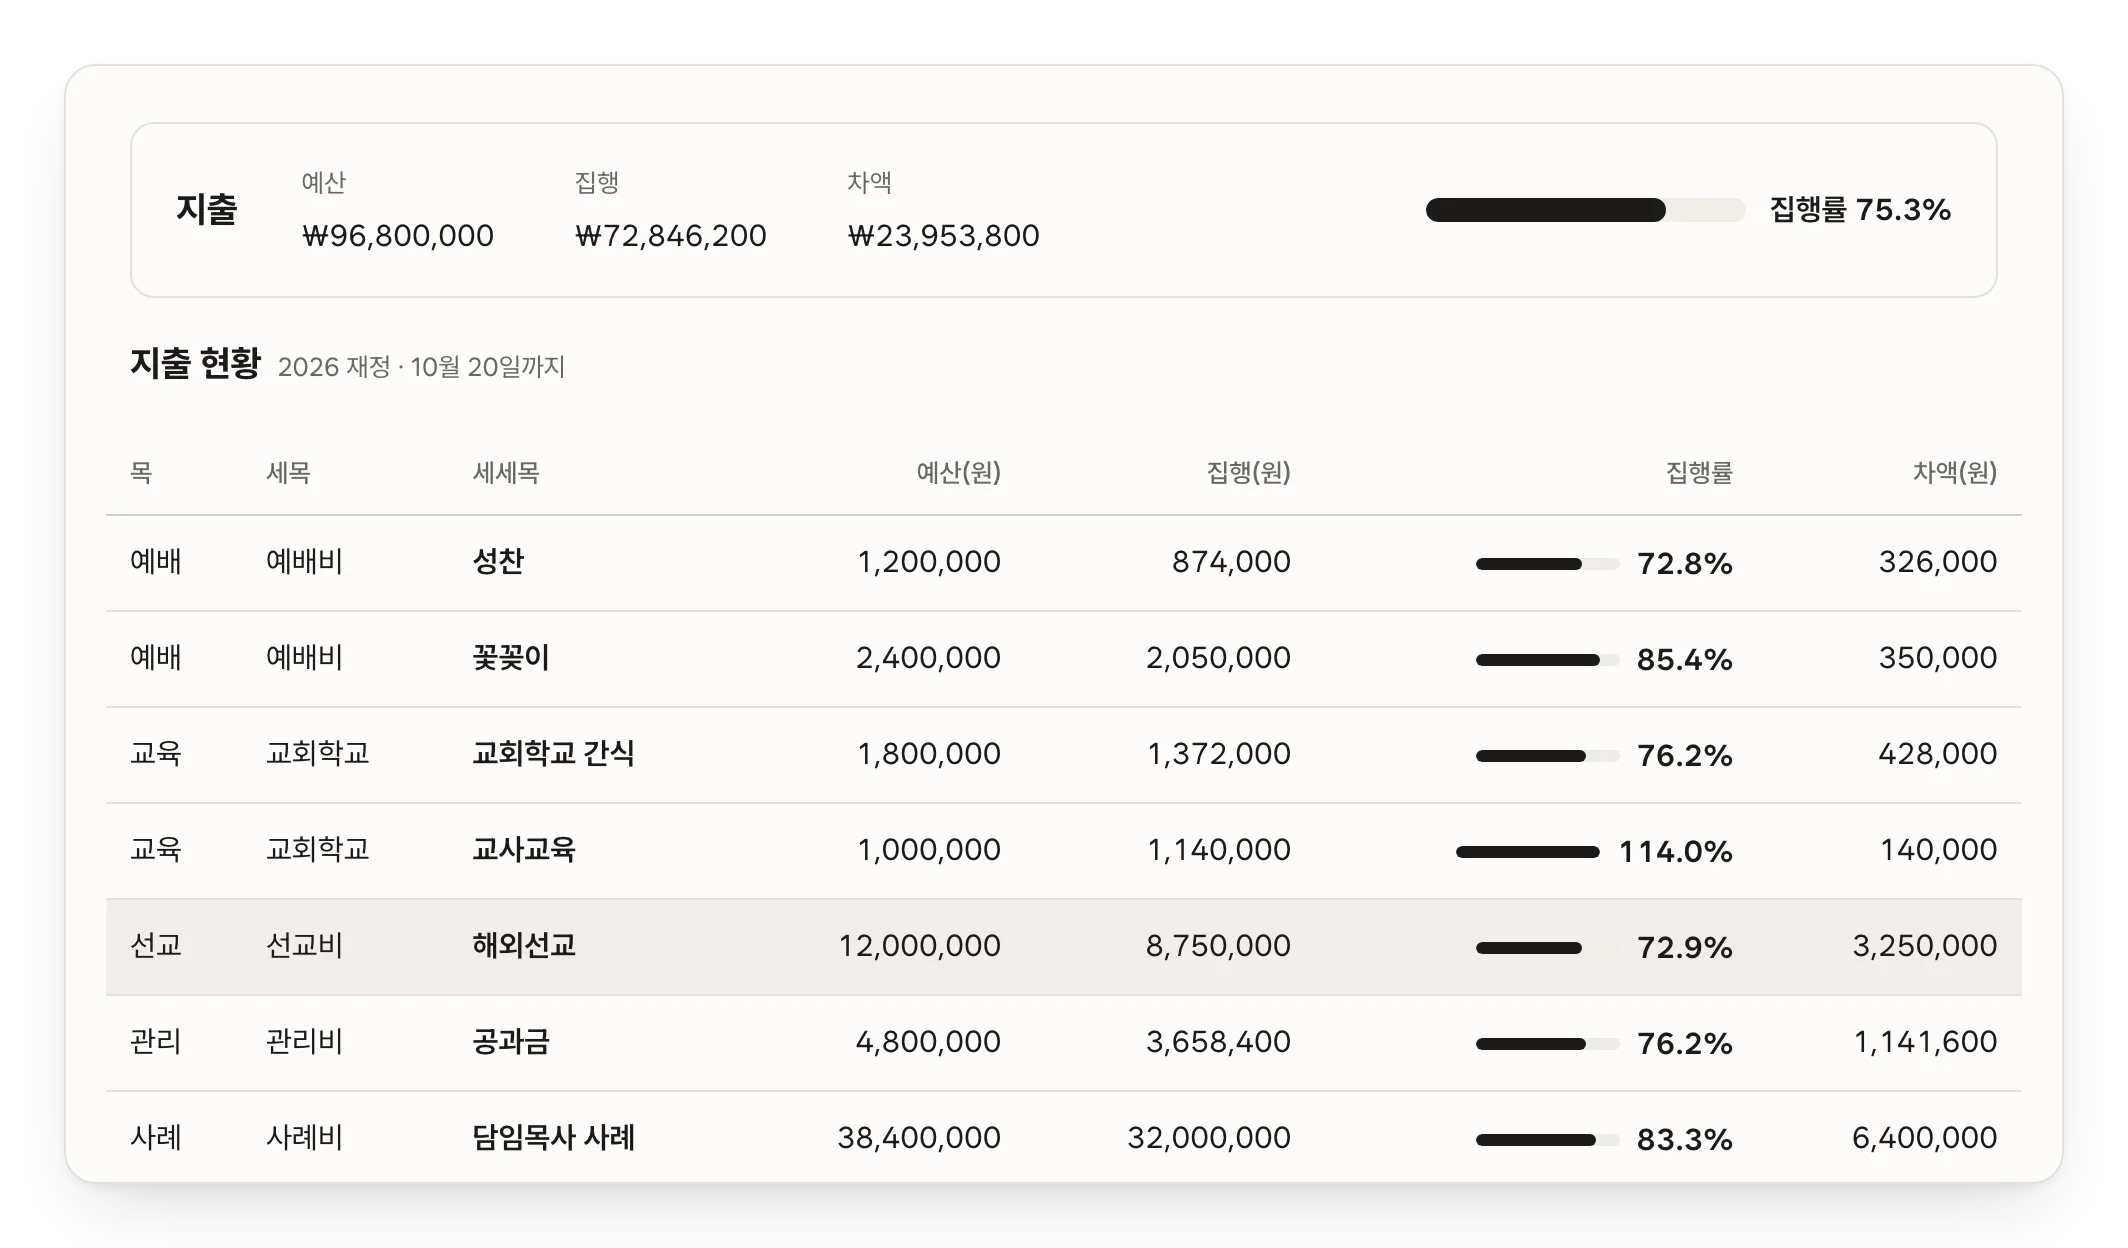Click the 선교비 sub-category cell
The image size is (2128, 1248).
coord(304,945)
